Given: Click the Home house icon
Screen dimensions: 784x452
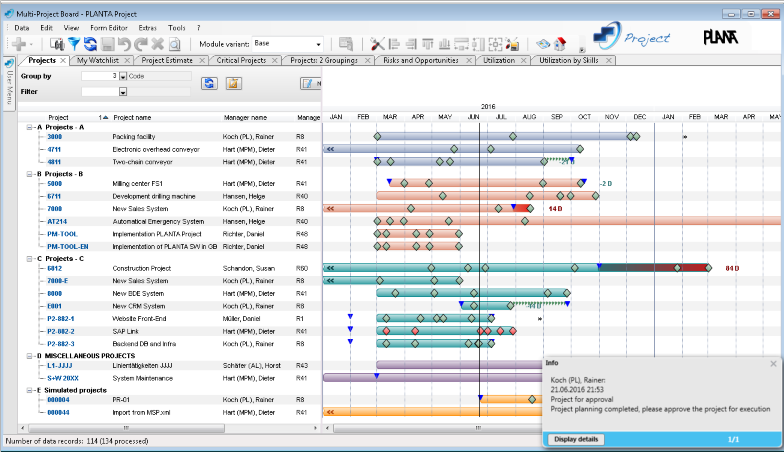Looking at the screenshot, I should tap(560, 44).
